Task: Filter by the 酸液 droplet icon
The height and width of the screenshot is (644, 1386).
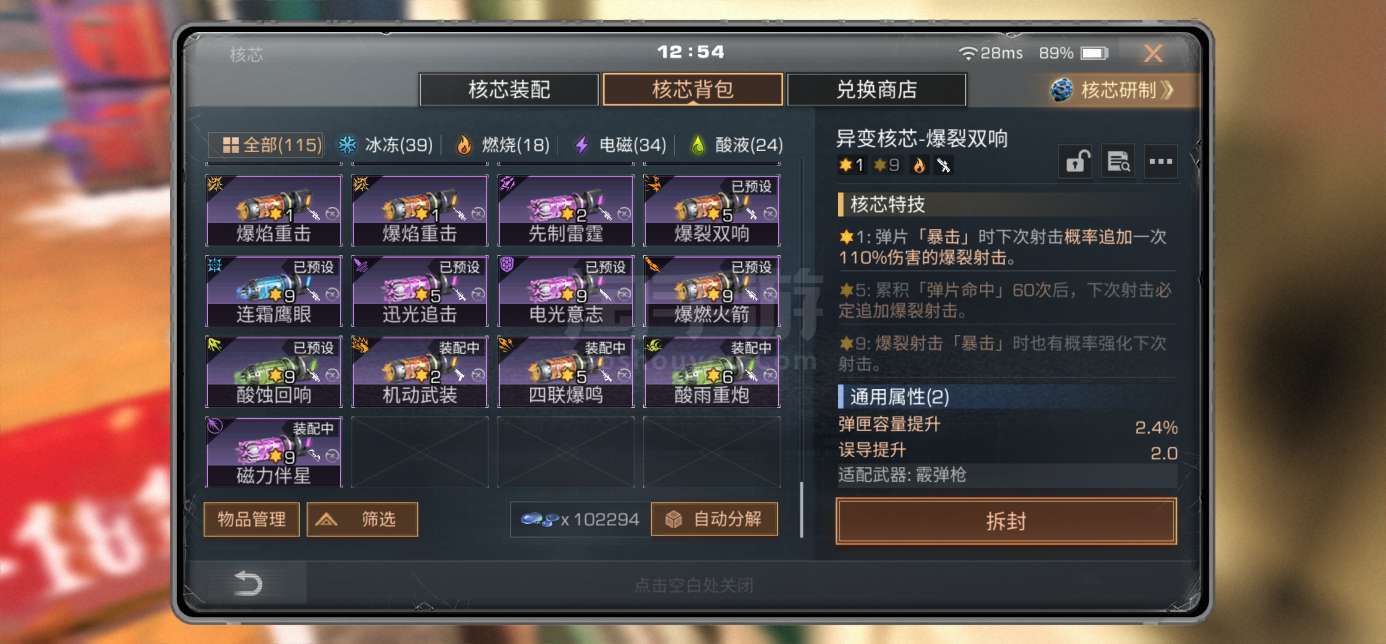Action: point(698,145)
